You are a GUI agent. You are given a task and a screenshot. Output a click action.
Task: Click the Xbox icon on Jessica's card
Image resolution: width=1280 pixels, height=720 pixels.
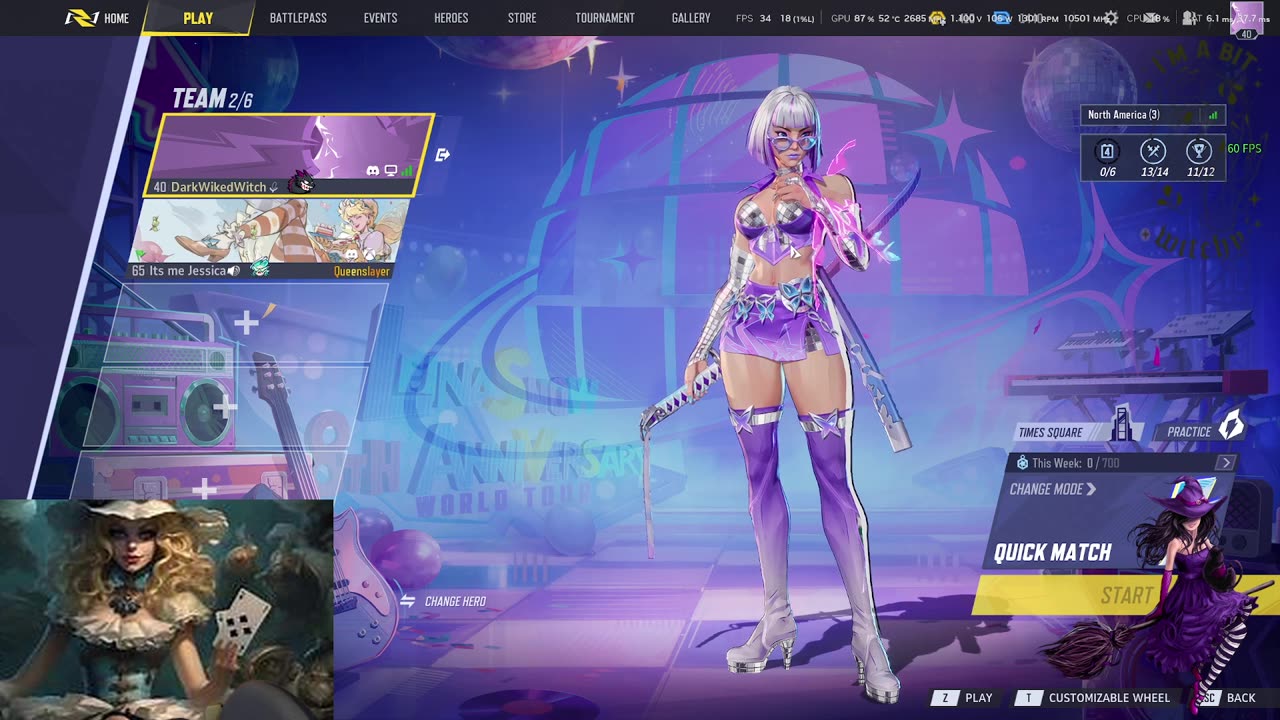click(x=369, y=254)
